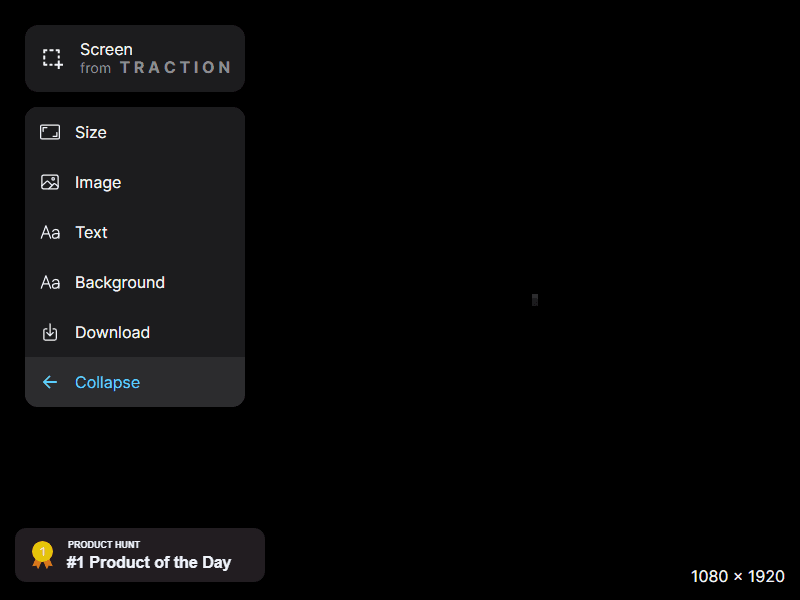The height and width of the screenshot is (600, 800).
Task: Click the small "PRODUCT HUNT" caption
Action: [104, 545]
